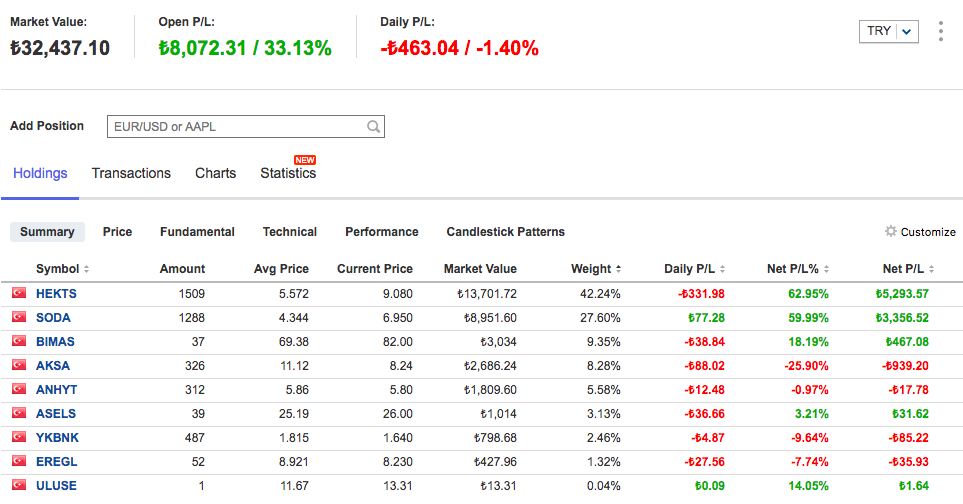Open the Charts tab
The width and height of the screenshot is (963, 504).
215,173
